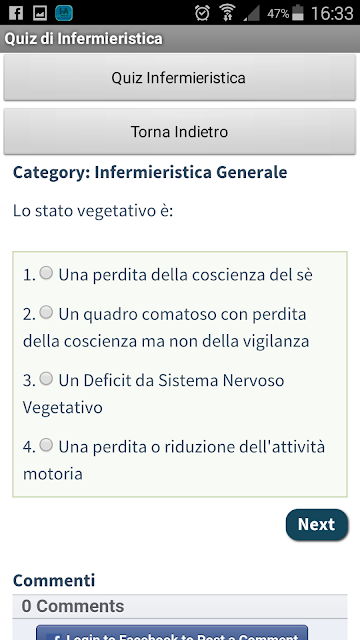360x640 pixels.
Task: Tap the teal app notification icon
Action: click(x=64, y=13)
